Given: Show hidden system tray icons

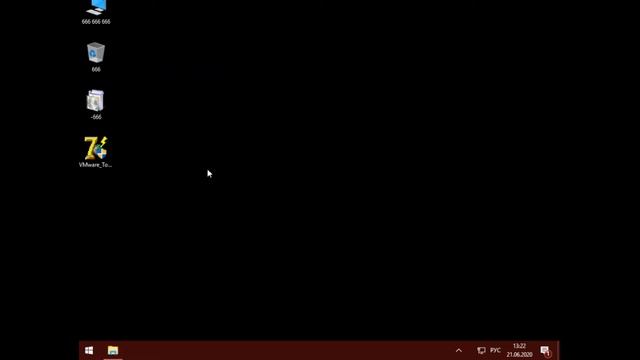Looking at the screenshot, I should tap(459, 351).
